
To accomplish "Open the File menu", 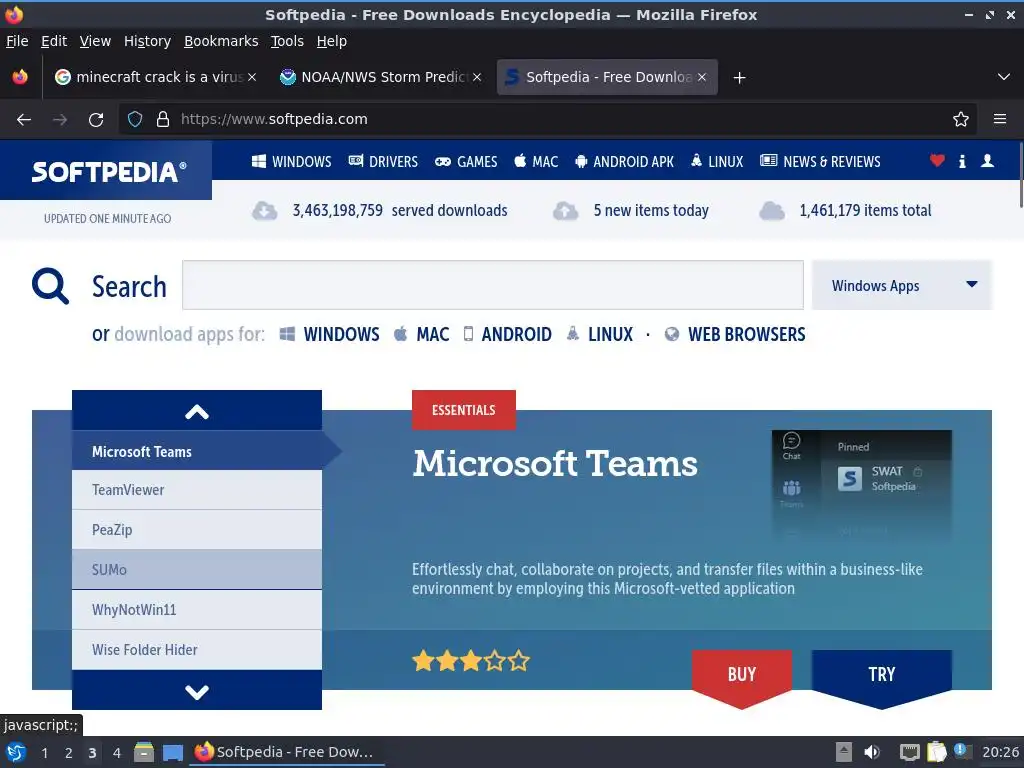I will tap(18, 41).
